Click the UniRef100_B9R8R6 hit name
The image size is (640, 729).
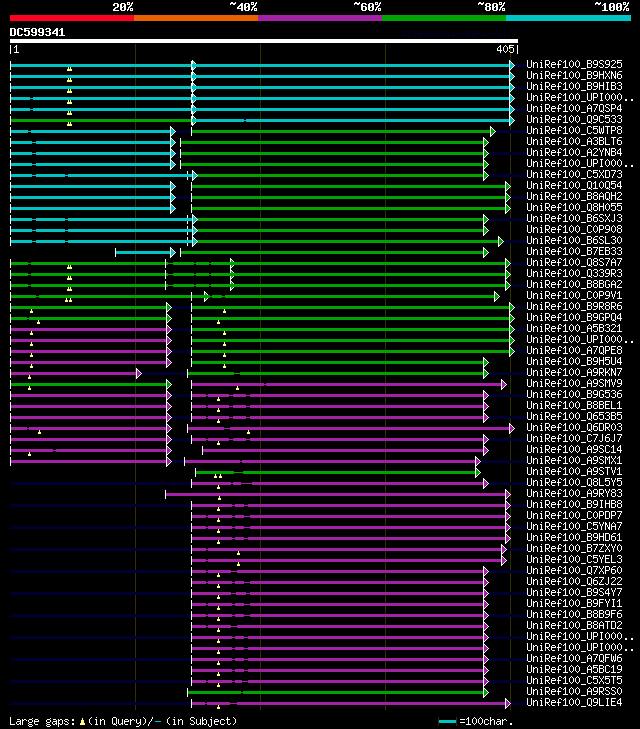tap(574, 306)
